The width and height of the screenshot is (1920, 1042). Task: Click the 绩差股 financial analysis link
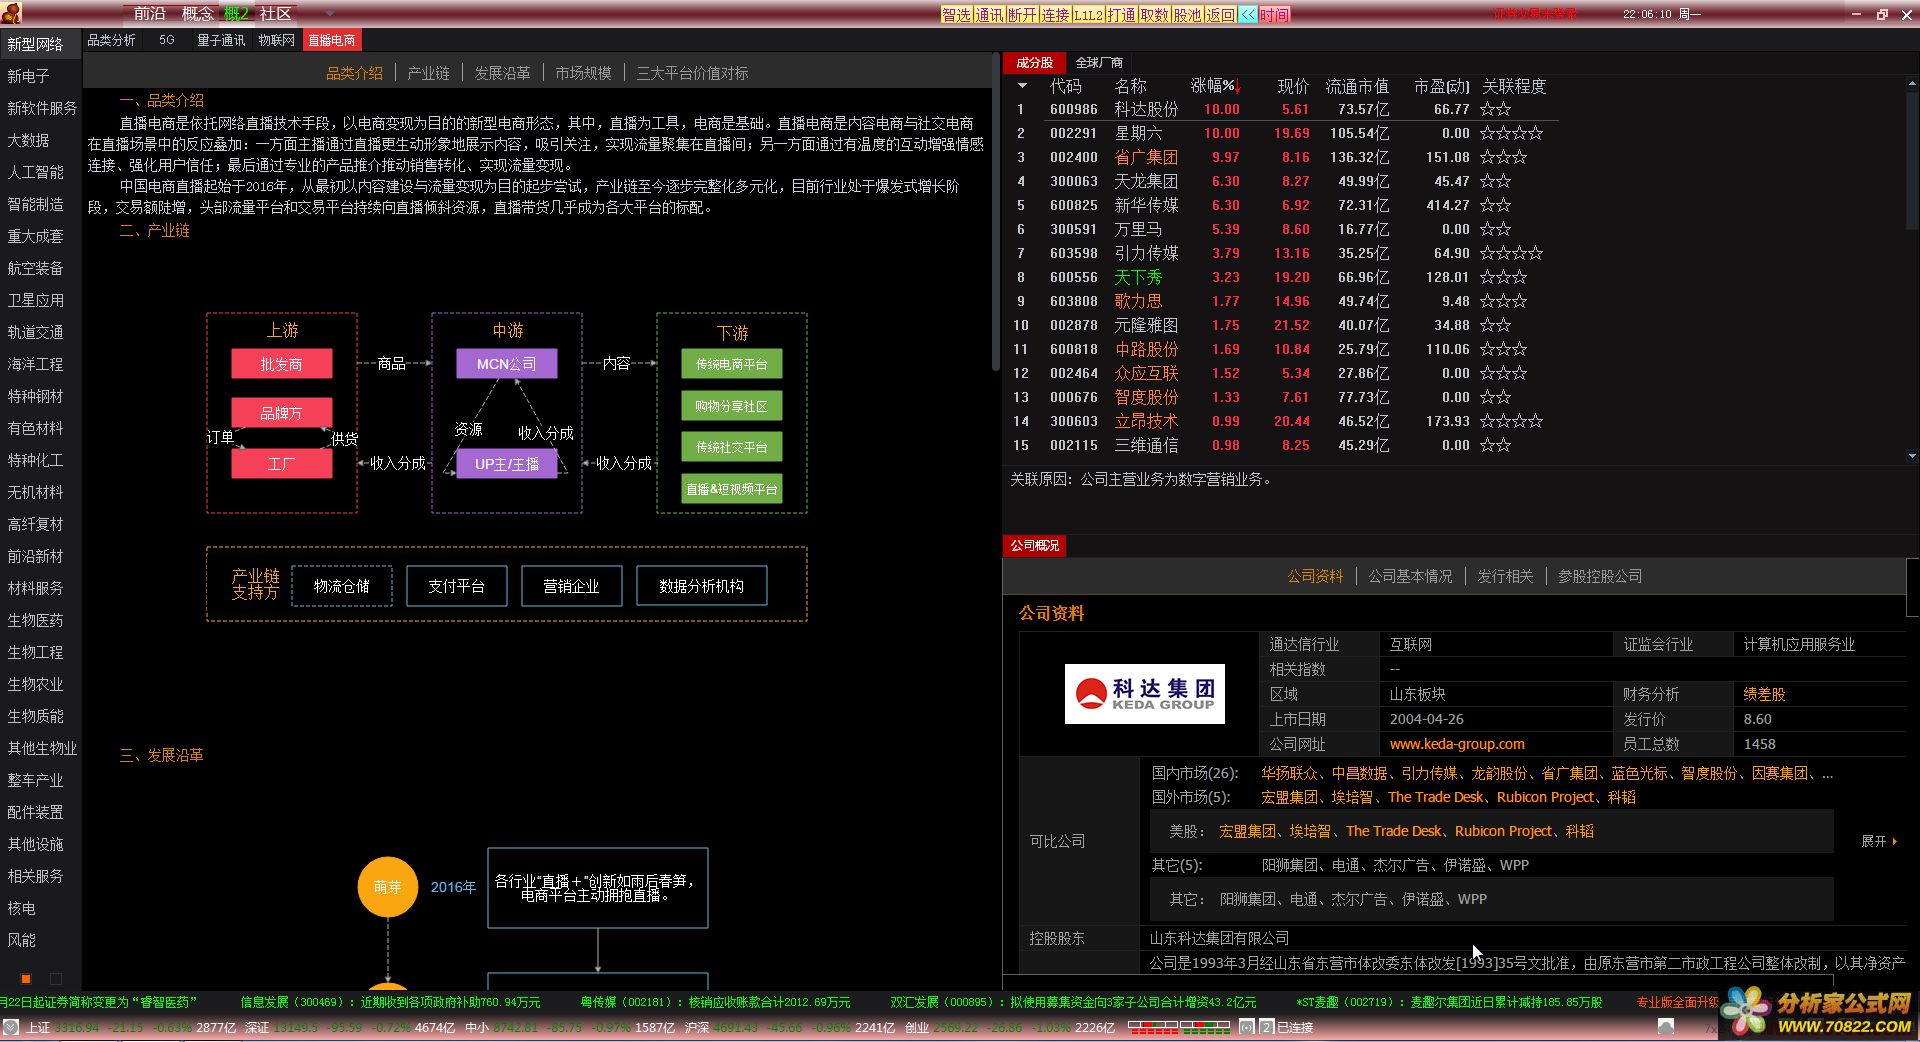coord(1764,694)
